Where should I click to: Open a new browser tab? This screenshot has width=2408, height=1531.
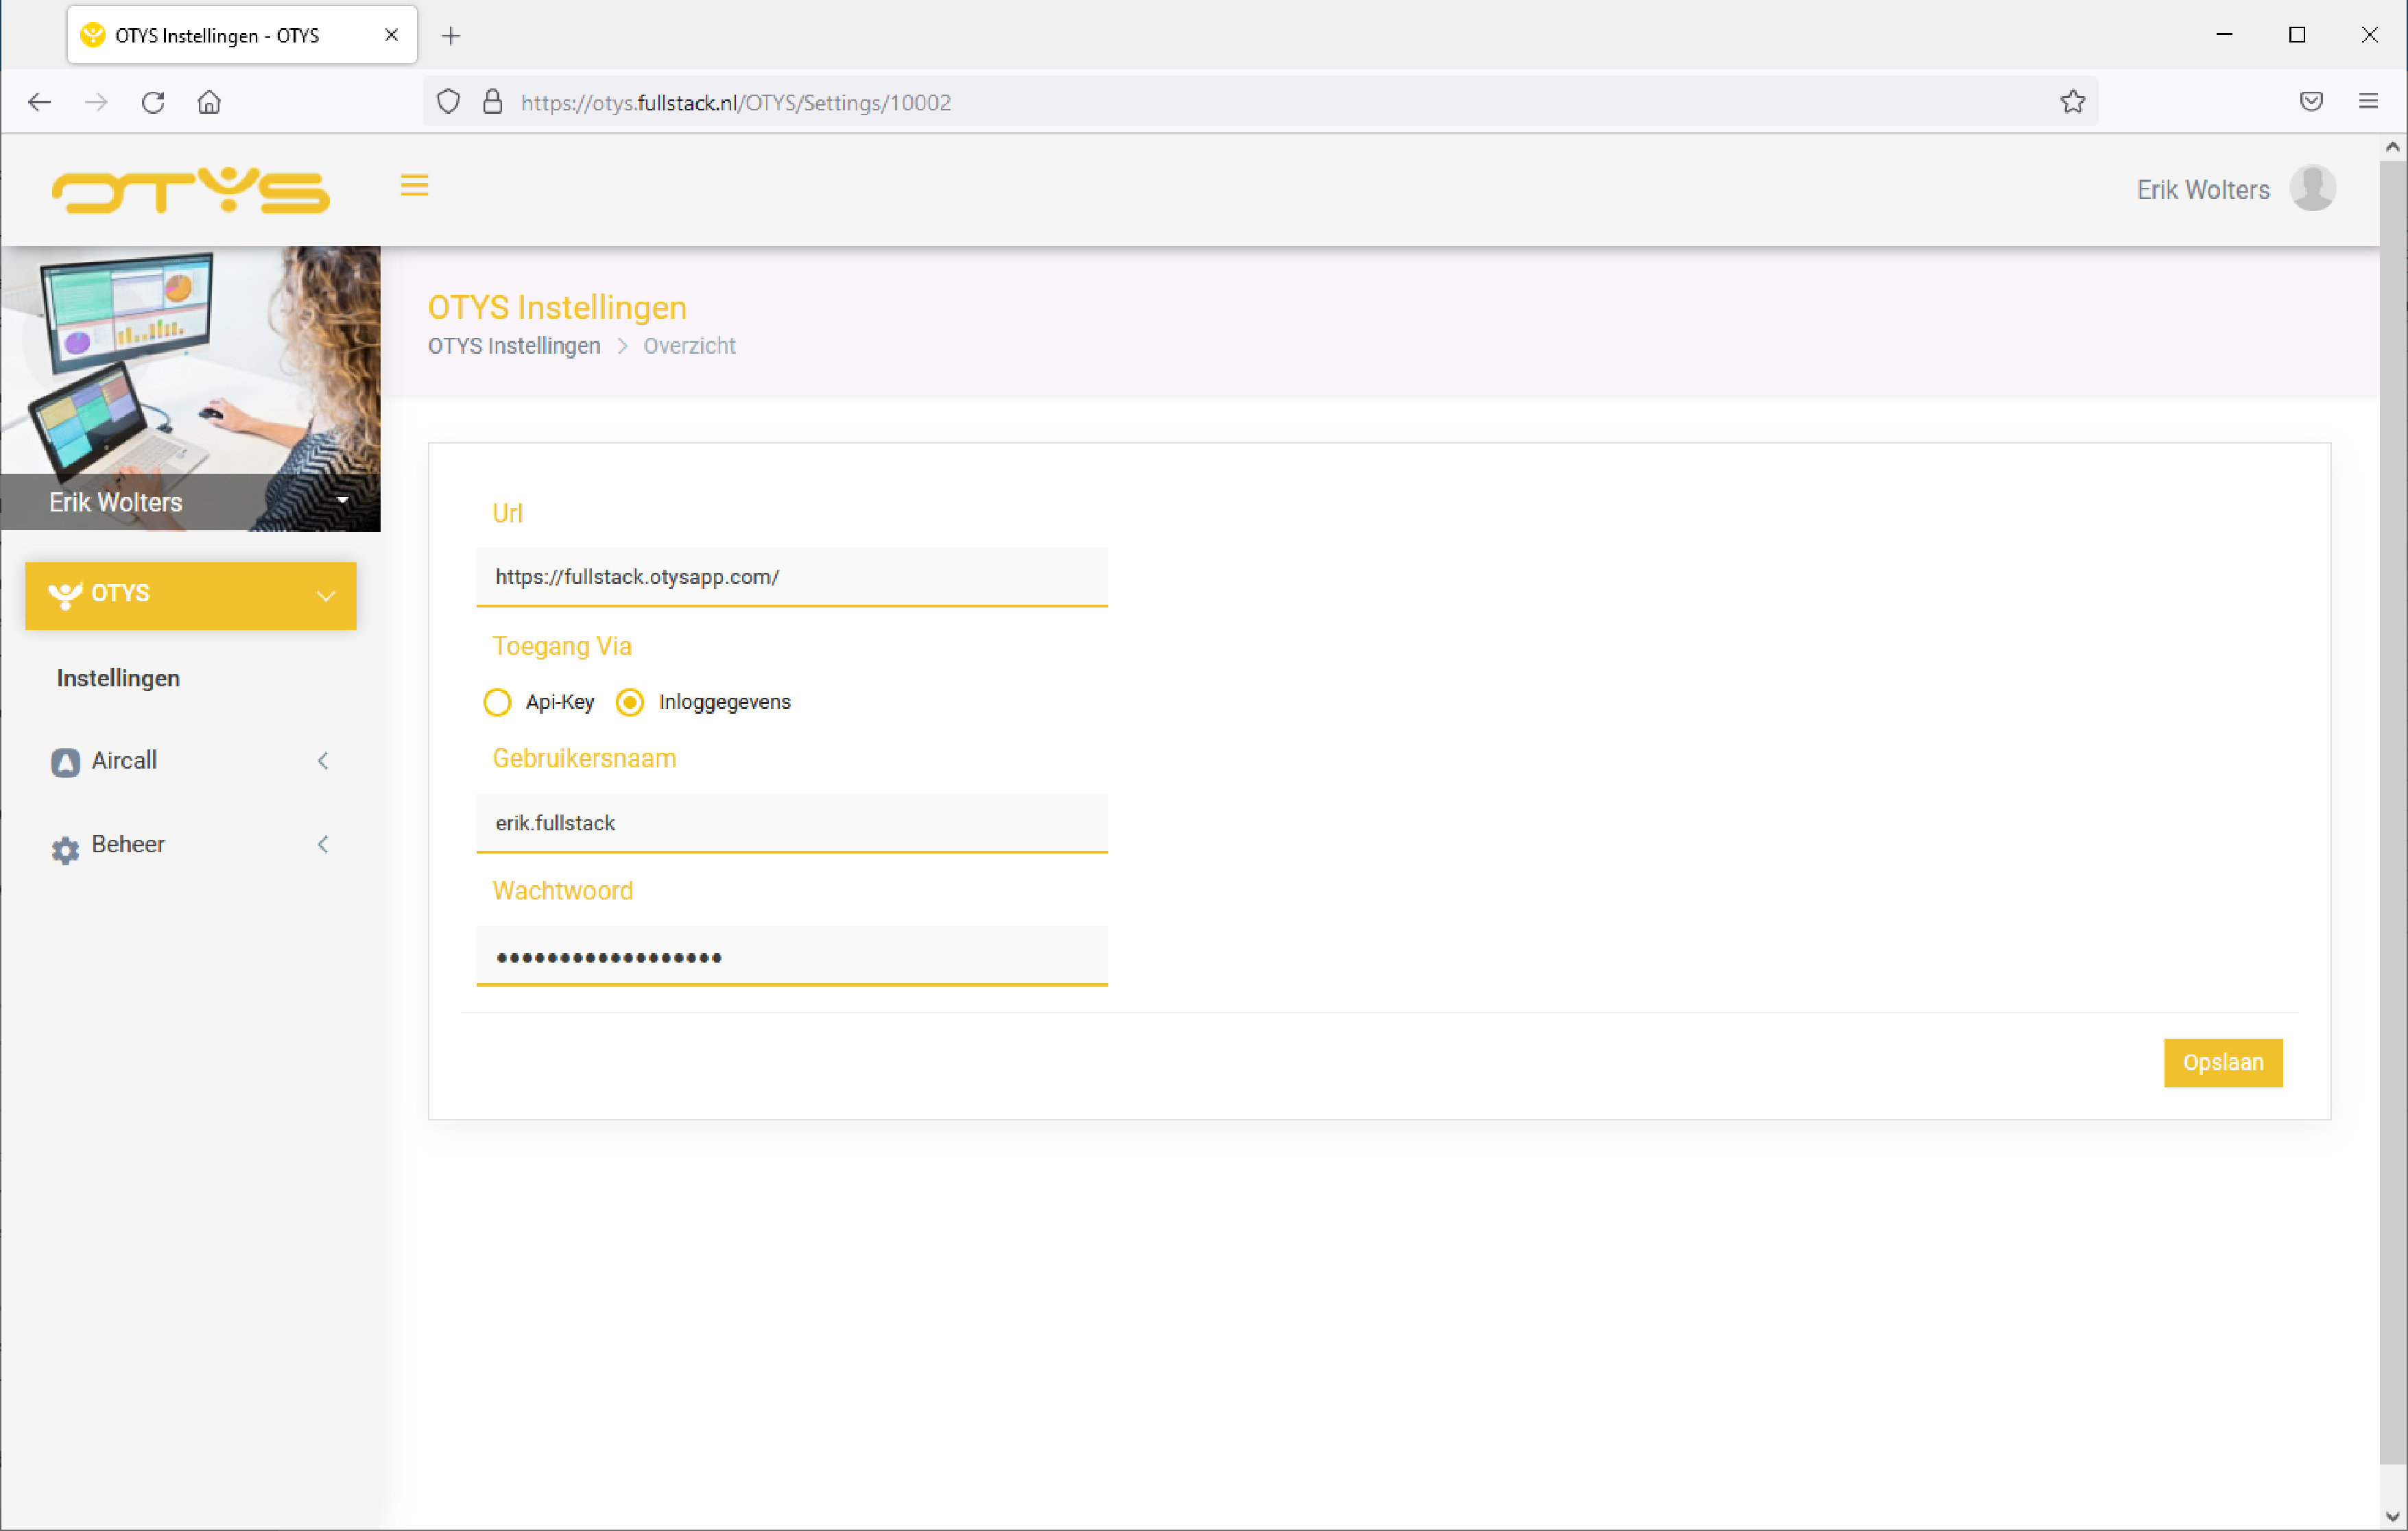[x=451, y=36]
